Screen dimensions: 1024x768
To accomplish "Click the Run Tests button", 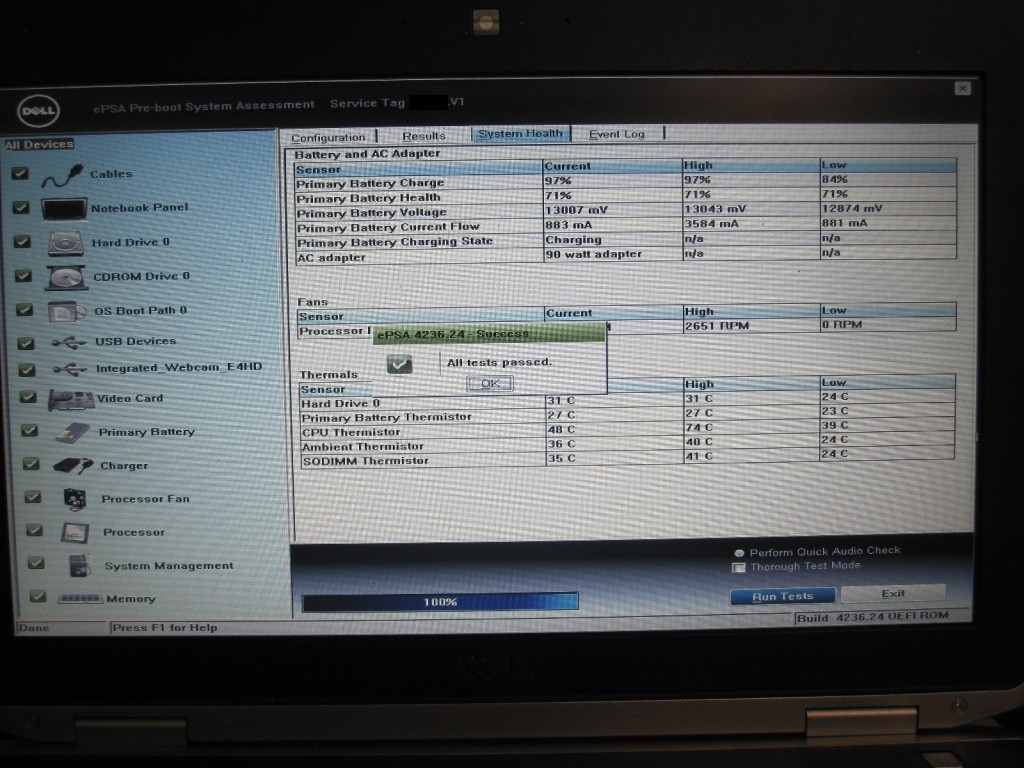I will 782,596.
